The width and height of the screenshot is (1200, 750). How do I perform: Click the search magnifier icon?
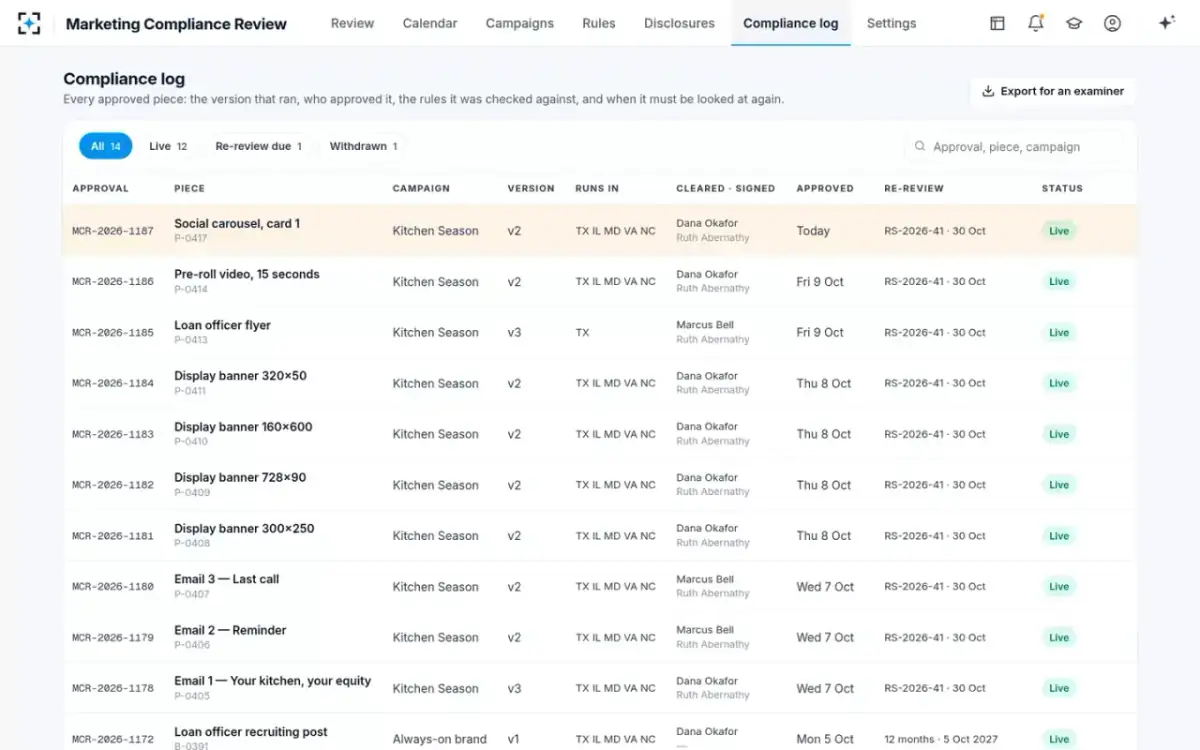(920, 146)
